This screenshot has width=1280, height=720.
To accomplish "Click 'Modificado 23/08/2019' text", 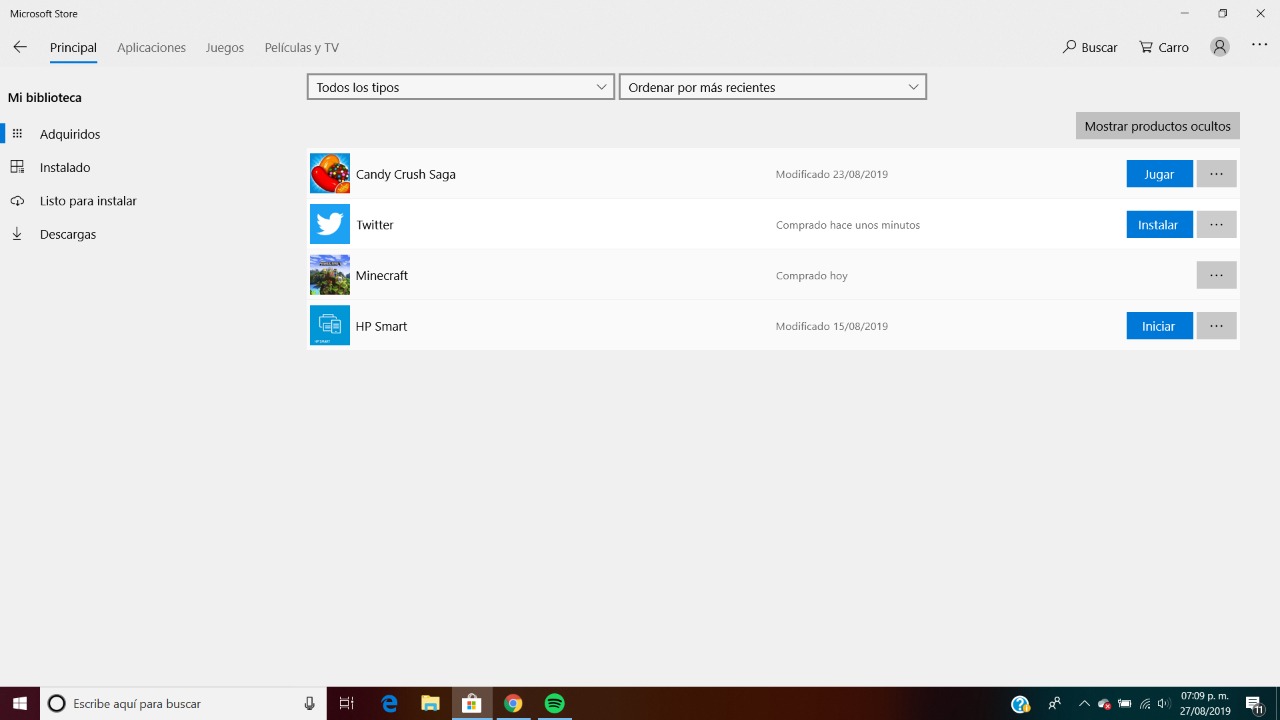I will (x=832, y=174).
